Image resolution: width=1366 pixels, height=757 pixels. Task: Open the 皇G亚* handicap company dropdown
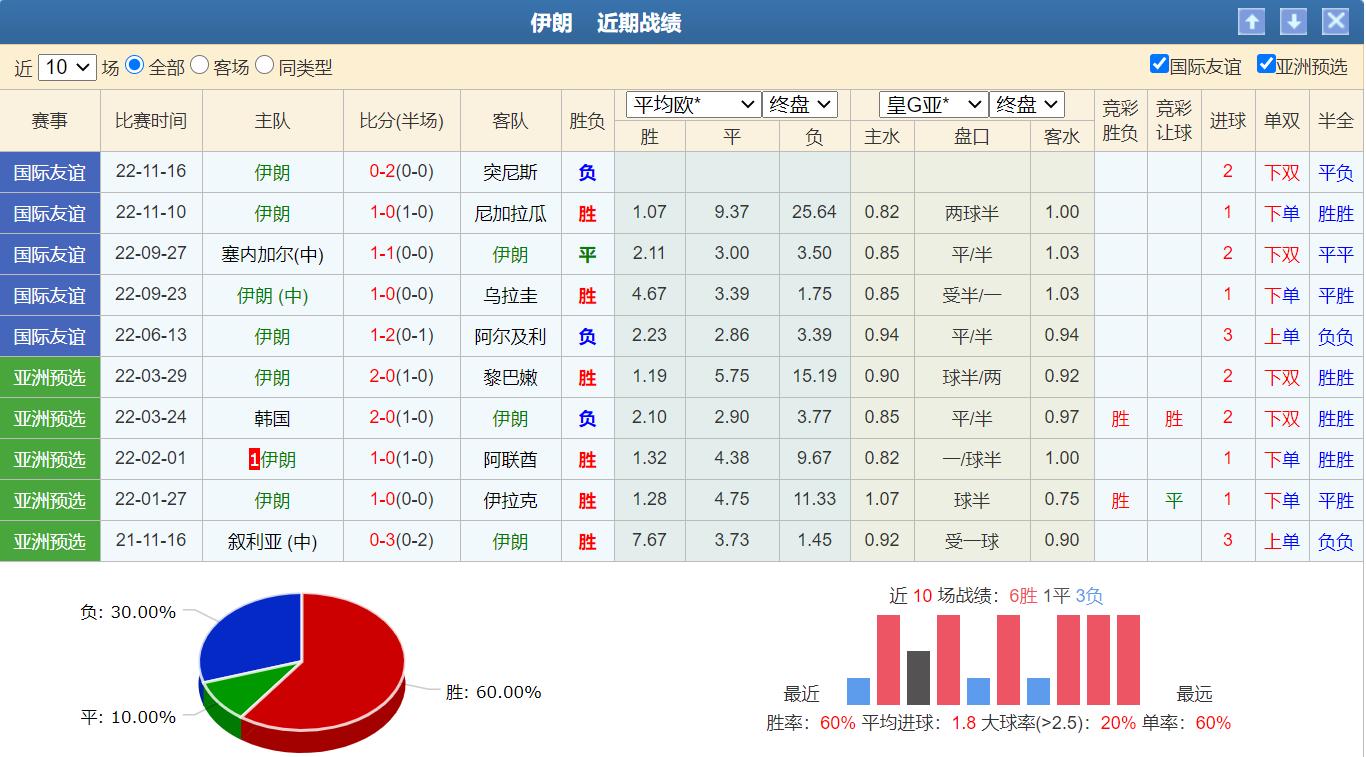[934, 104]
